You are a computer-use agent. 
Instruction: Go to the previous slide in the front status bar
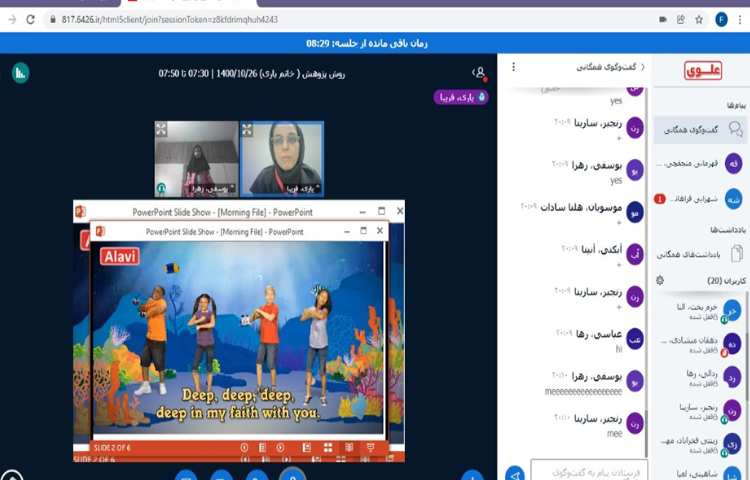click(x=244, y=447)
